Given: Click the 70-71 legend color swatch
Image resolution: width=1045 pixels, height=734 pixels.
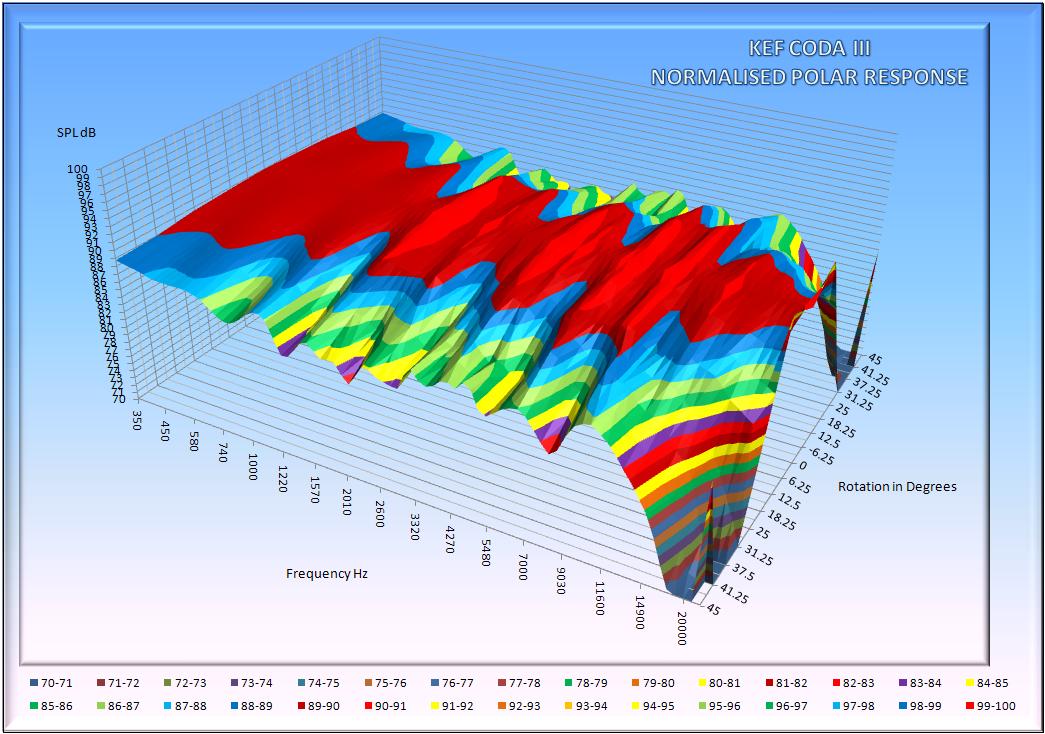Looking at the screenshot, I should [33, 683].
